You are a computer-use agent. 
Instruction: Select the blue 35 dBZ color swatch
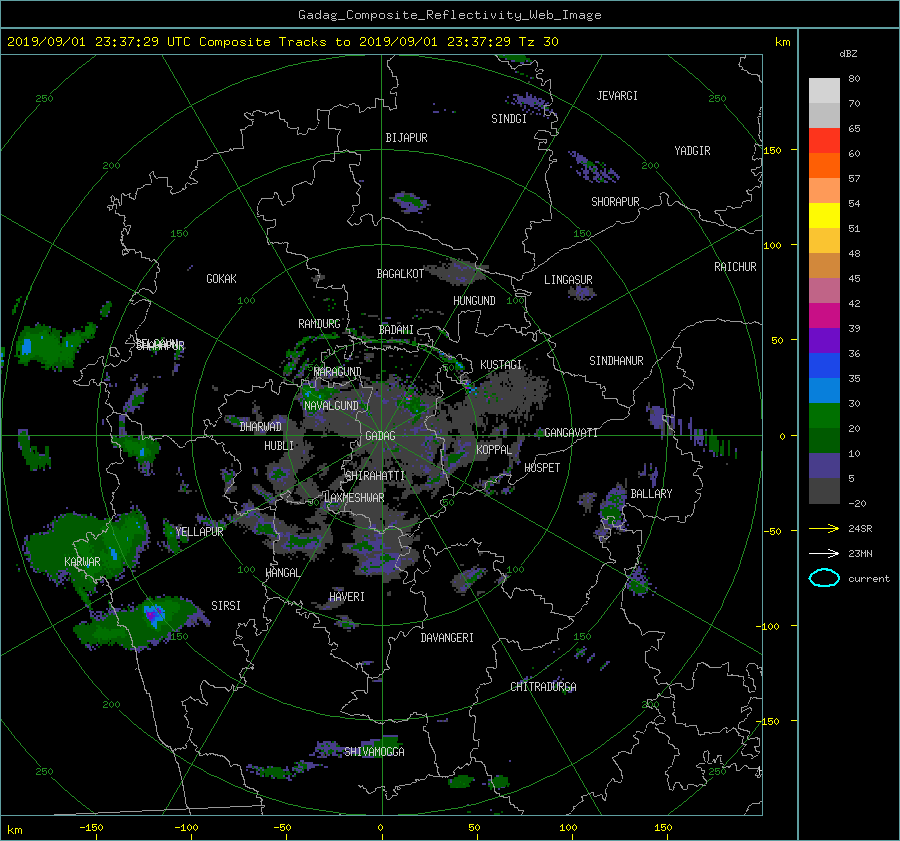[x=824, y=366]
